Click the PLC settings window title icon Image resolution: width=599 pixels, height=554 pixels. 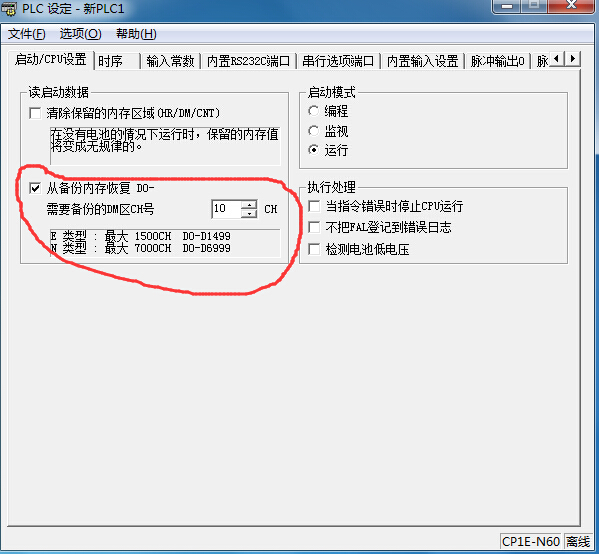click(x=8, y=8)
